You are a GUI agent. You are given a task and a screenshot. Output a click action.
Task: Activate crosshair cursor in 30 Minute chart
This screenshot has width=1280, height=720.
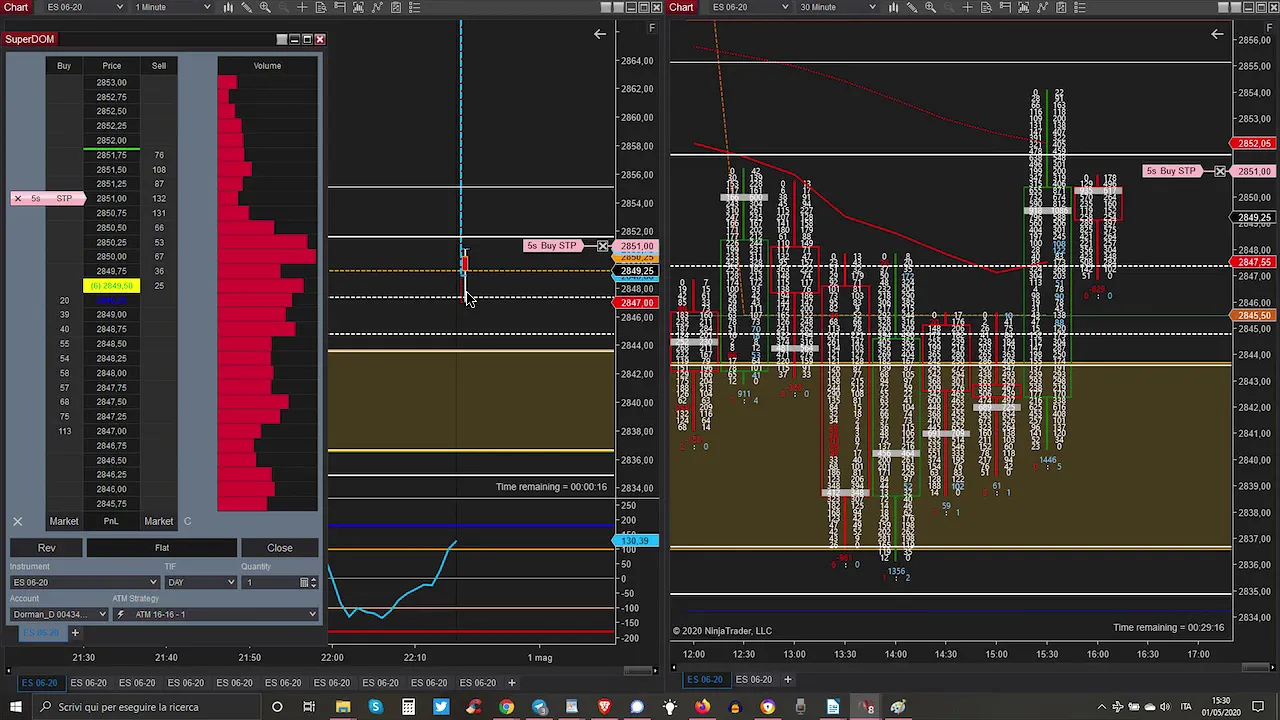(x=967, y=7)
